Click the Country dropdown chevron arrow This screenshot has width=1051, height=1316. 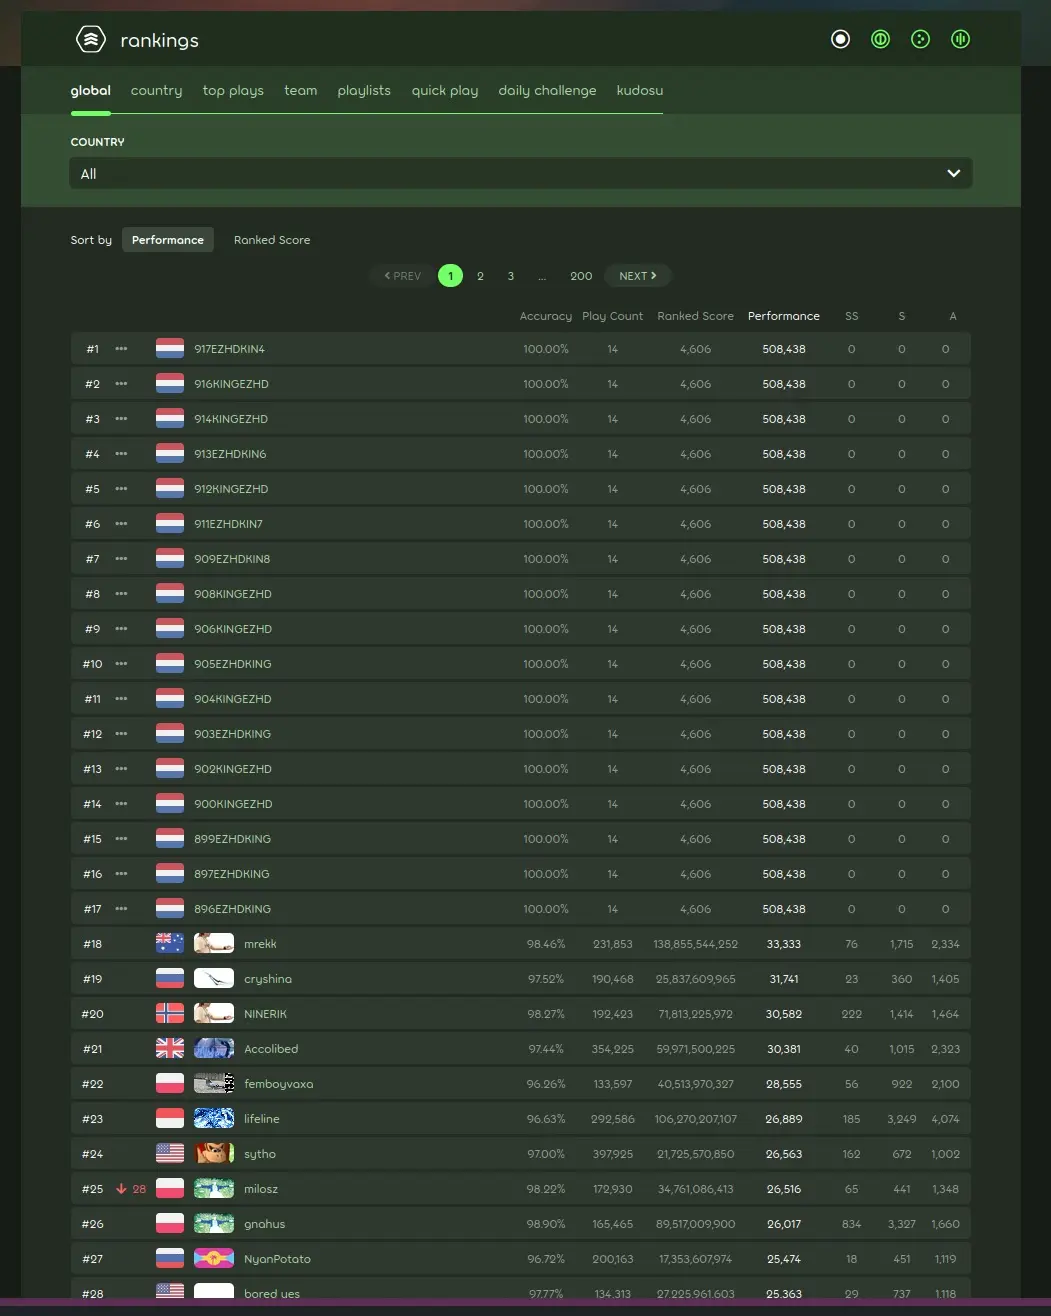[953, 174]
